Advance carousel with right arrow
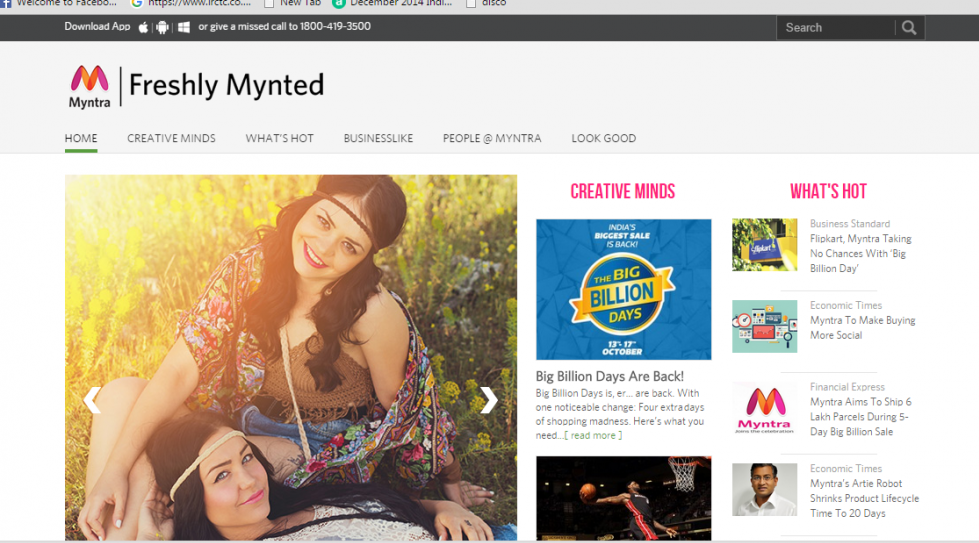Image resolution: width=979 pixels, height=543 pixels. pyautogui.click(x=488, y=400)
